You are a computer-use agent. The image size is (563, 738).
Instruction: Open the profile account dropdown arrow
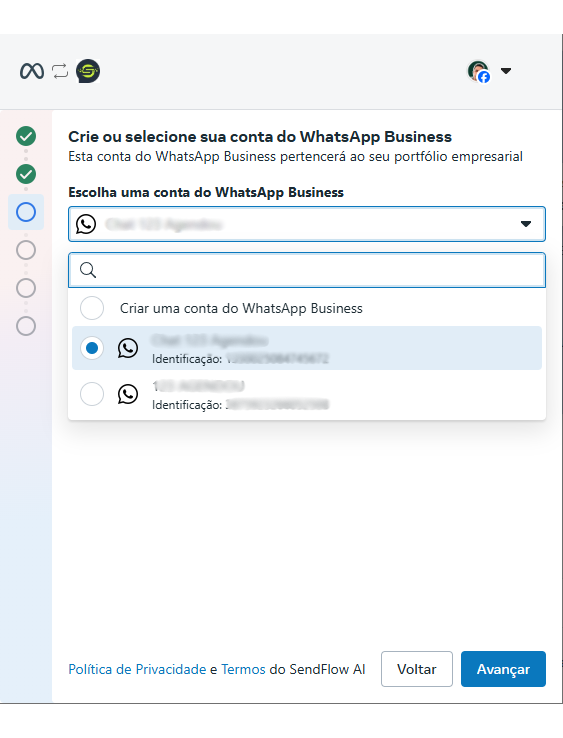point(506,71)
